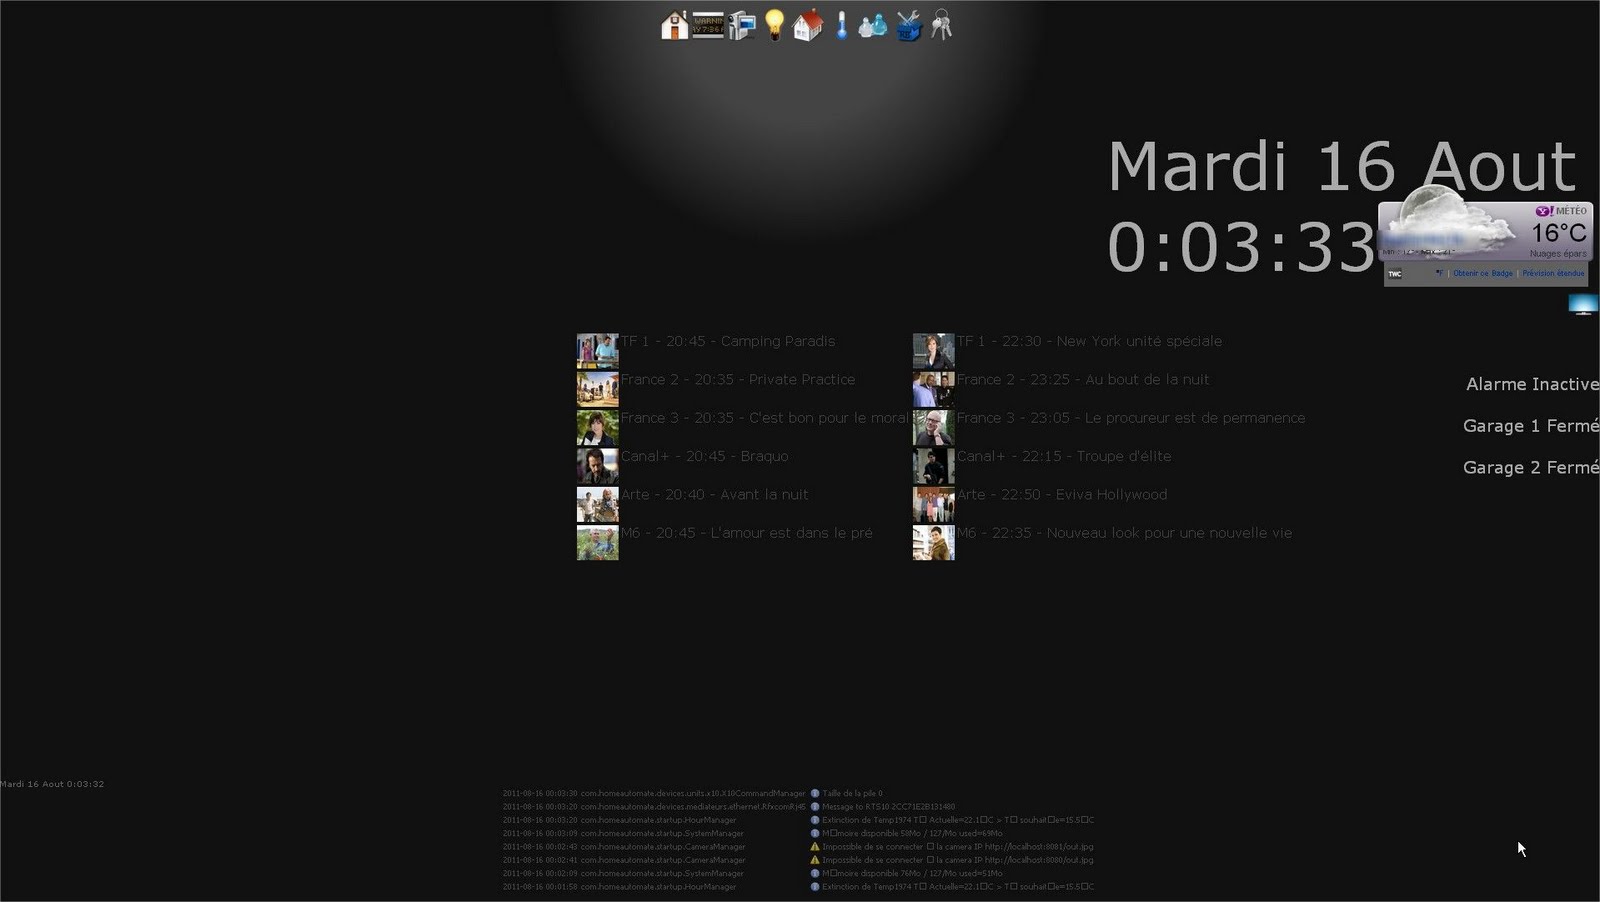This screenshot has height=902, width=1600.
Task: Select 'Arte - 22:50 - Eviva Hollywood' listing
Action: [1062, 494]
